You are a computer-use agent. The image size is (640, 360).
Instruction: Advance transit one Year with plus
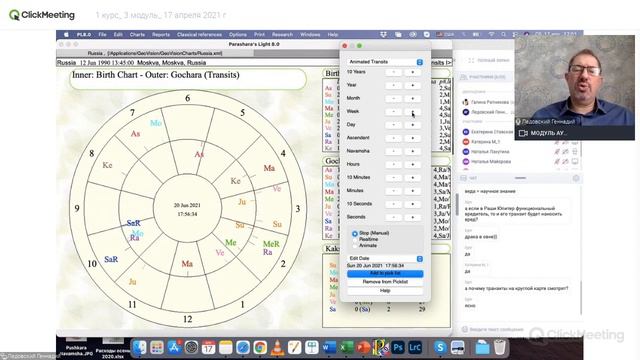point(413,85)
